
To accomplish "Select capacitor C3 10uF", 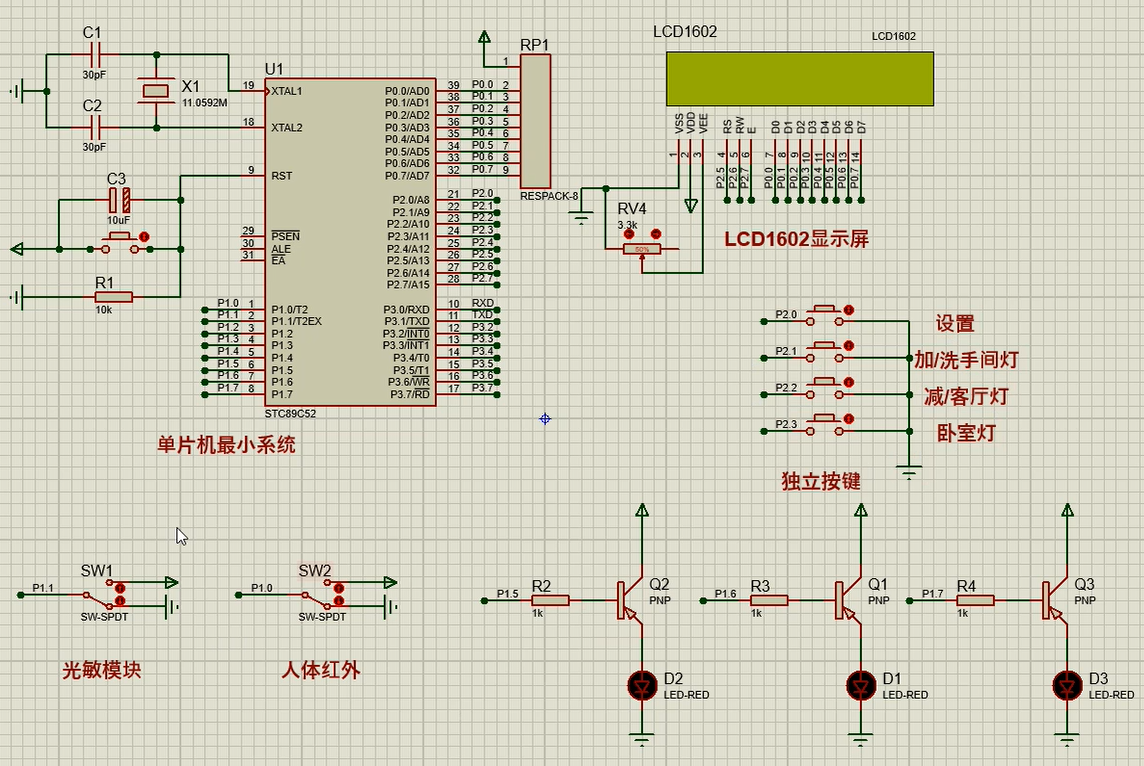I will coord(119,200).
